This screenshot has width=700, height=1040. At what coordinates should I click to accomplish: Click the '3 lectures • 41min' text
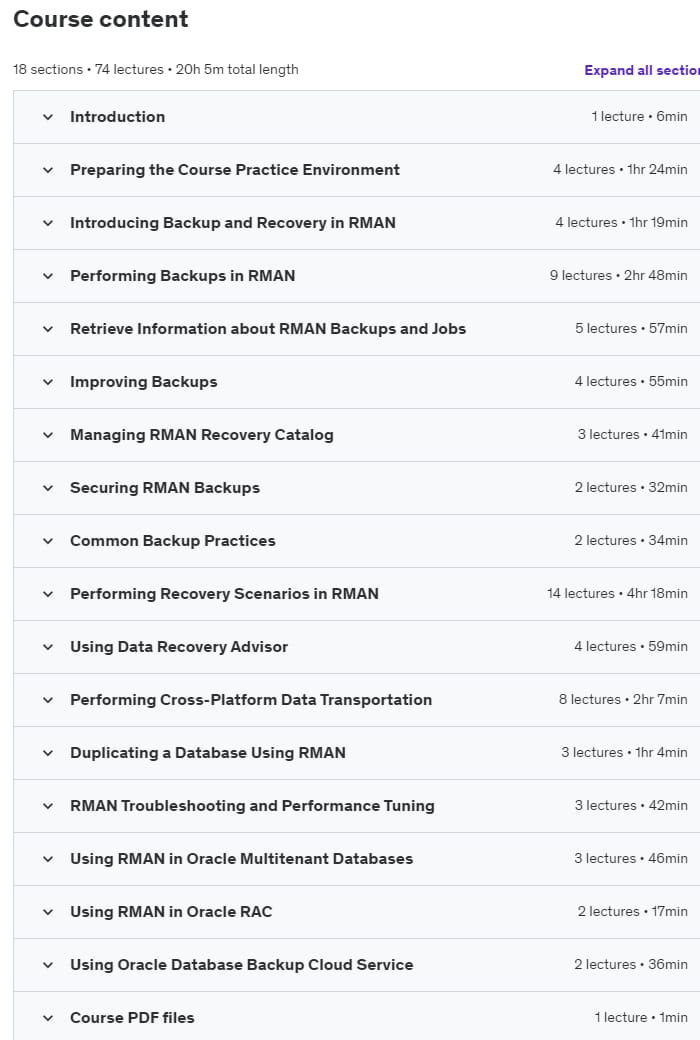pyautogui.click(x=632, y=435)
